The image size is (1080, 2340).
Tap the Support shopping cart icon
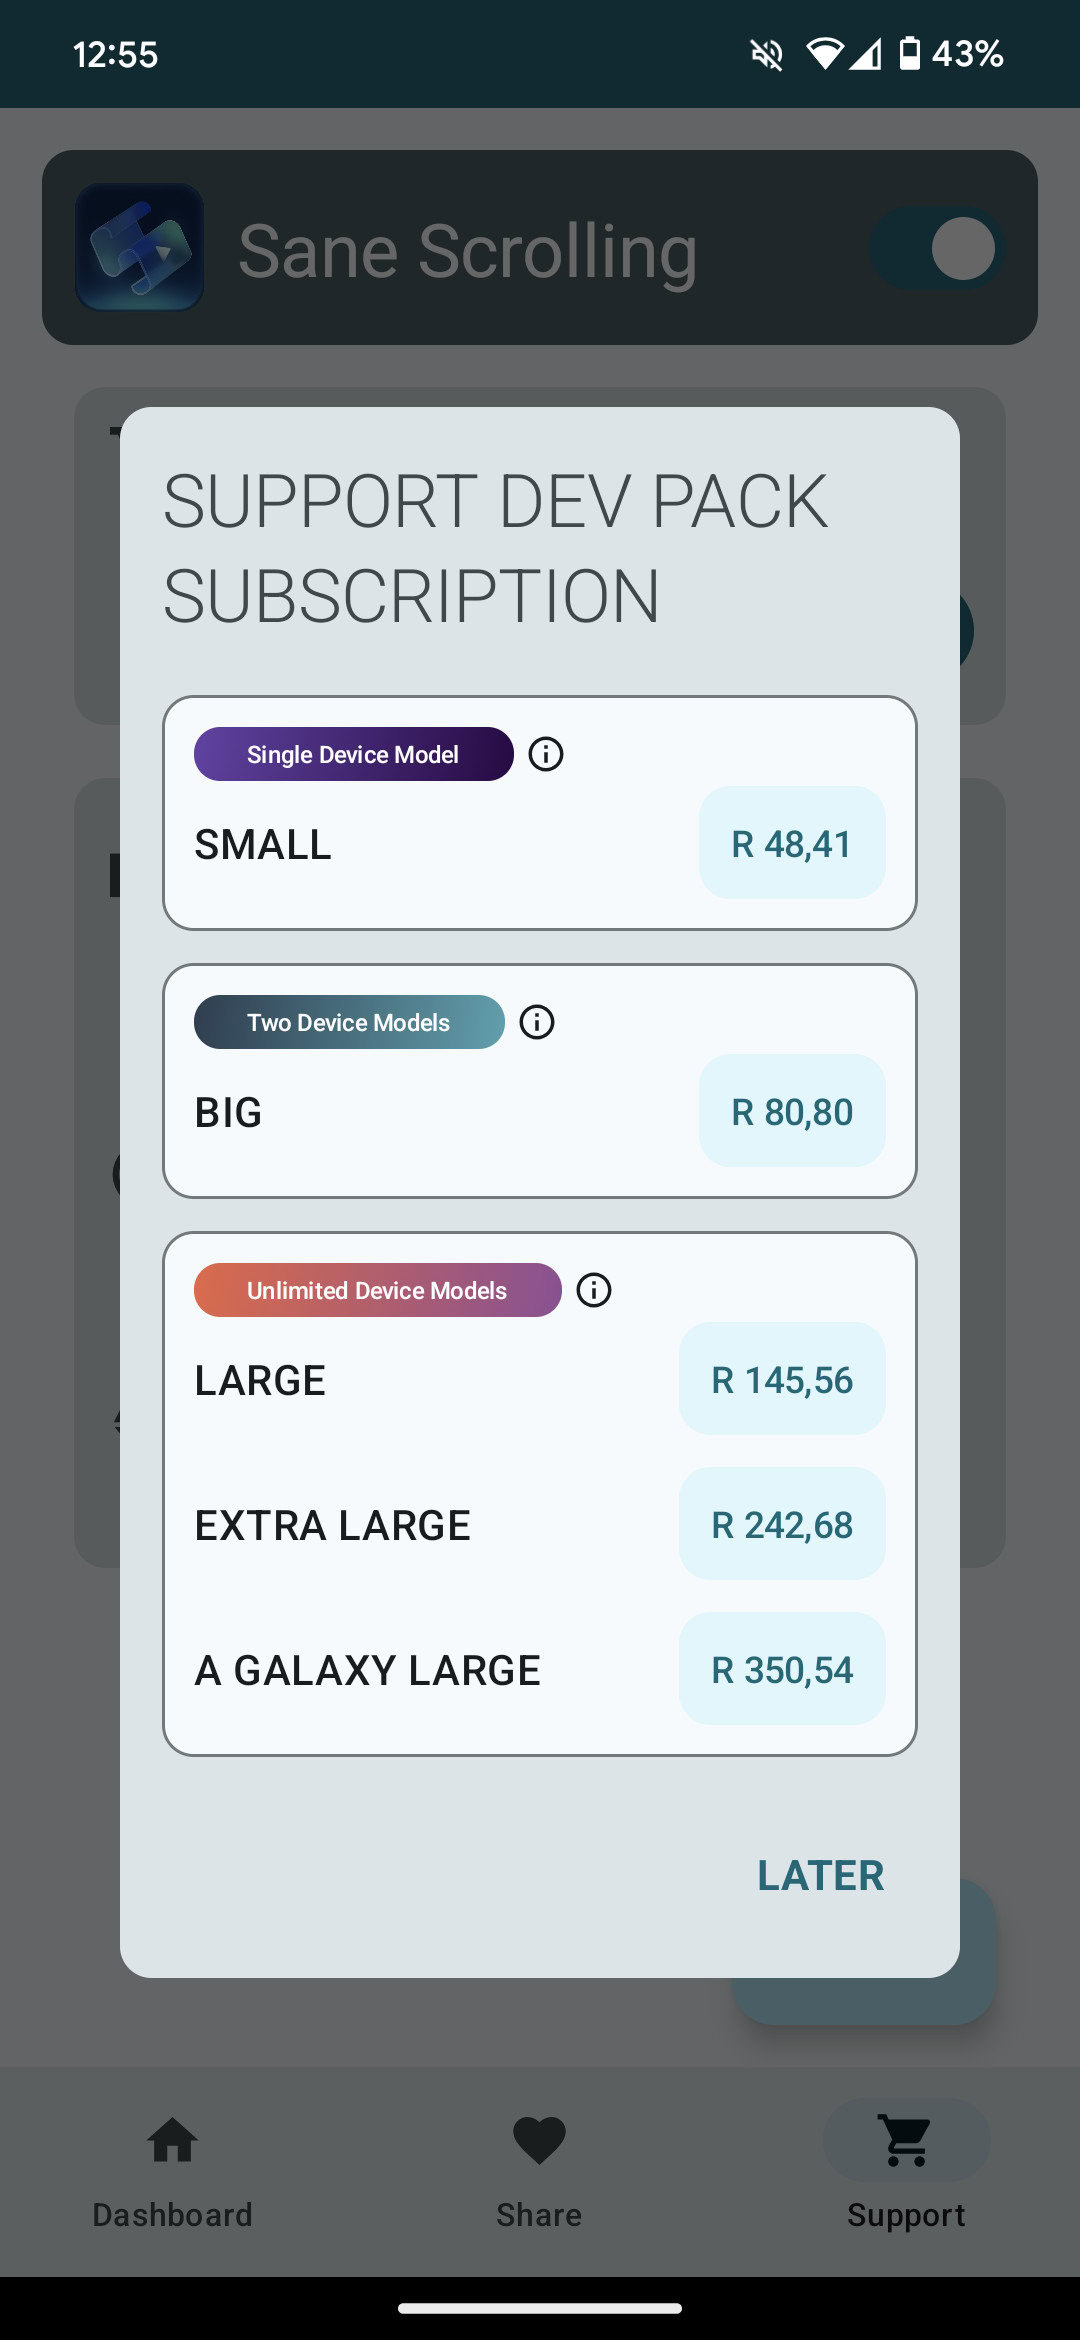pyautogui.click(x=906, y=2141)
